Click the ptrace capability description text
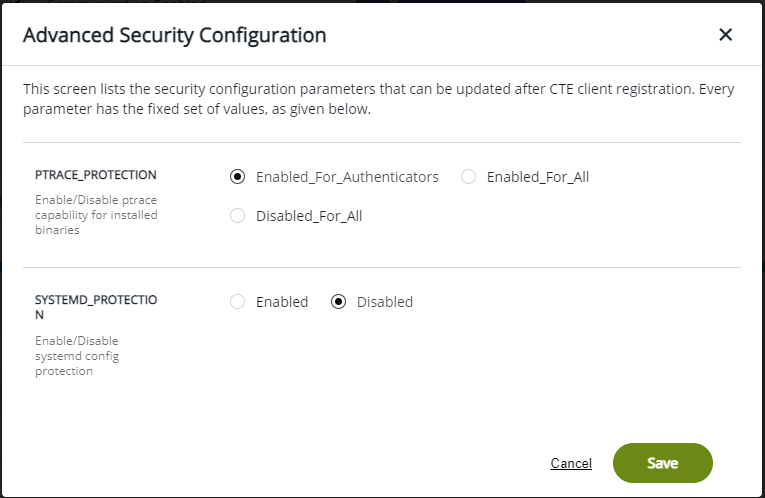 [x=96, y=214]
